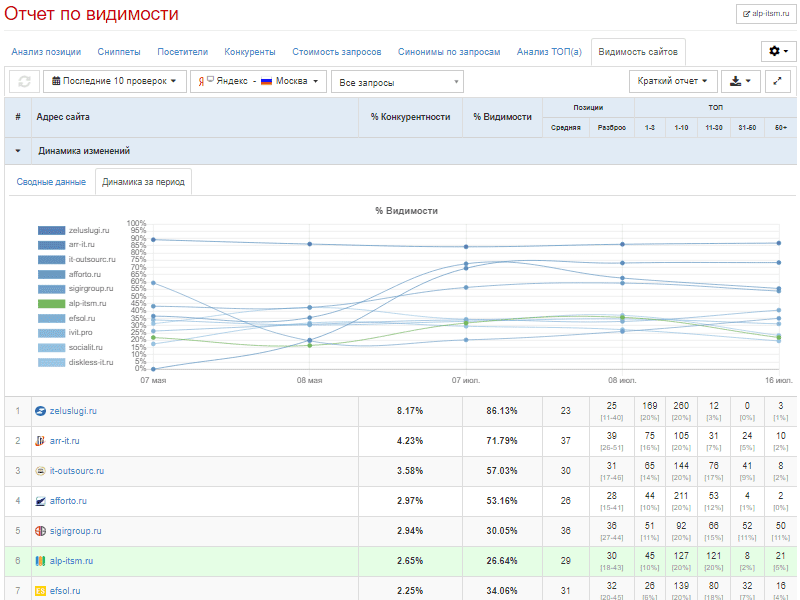The height and width of the screenshot is (600, 800).
Task: Switch to the Синонимы по запросам tab
Action: coord(449,52)
